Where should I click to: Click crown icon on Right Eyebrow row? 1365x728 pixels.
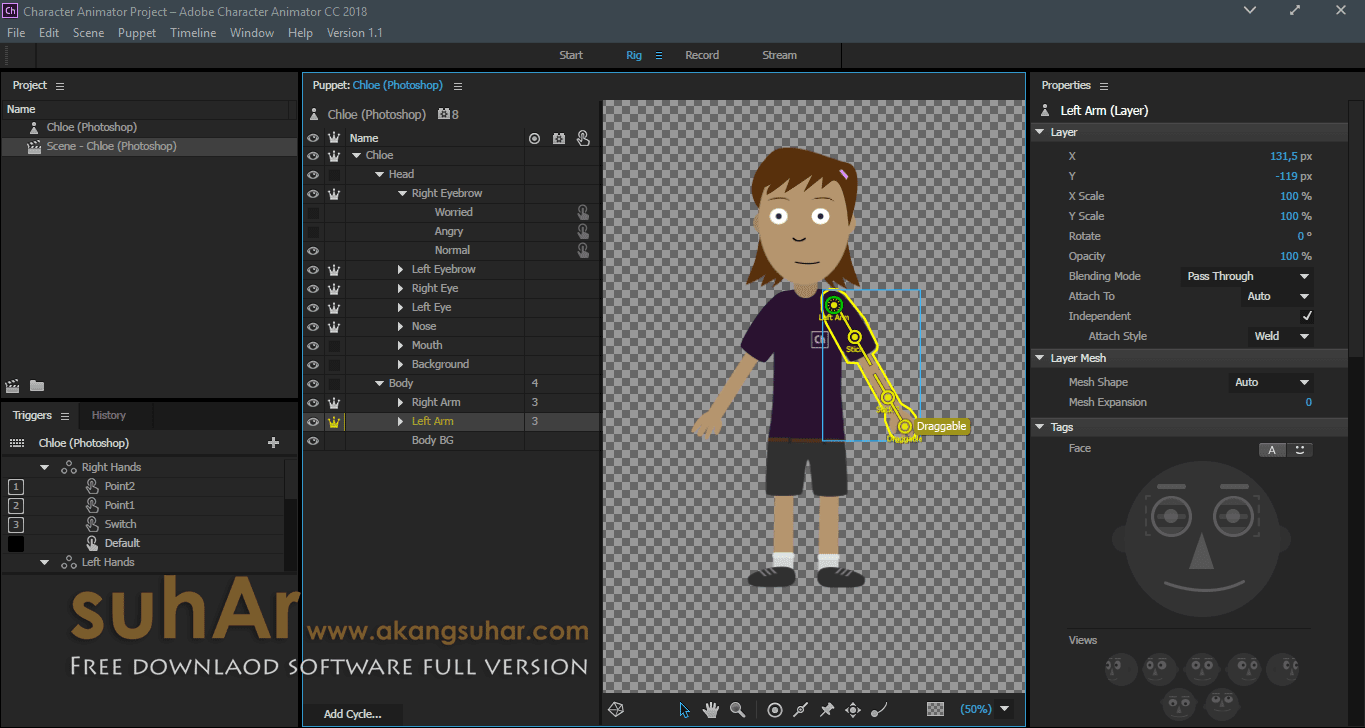pos(334,193)
